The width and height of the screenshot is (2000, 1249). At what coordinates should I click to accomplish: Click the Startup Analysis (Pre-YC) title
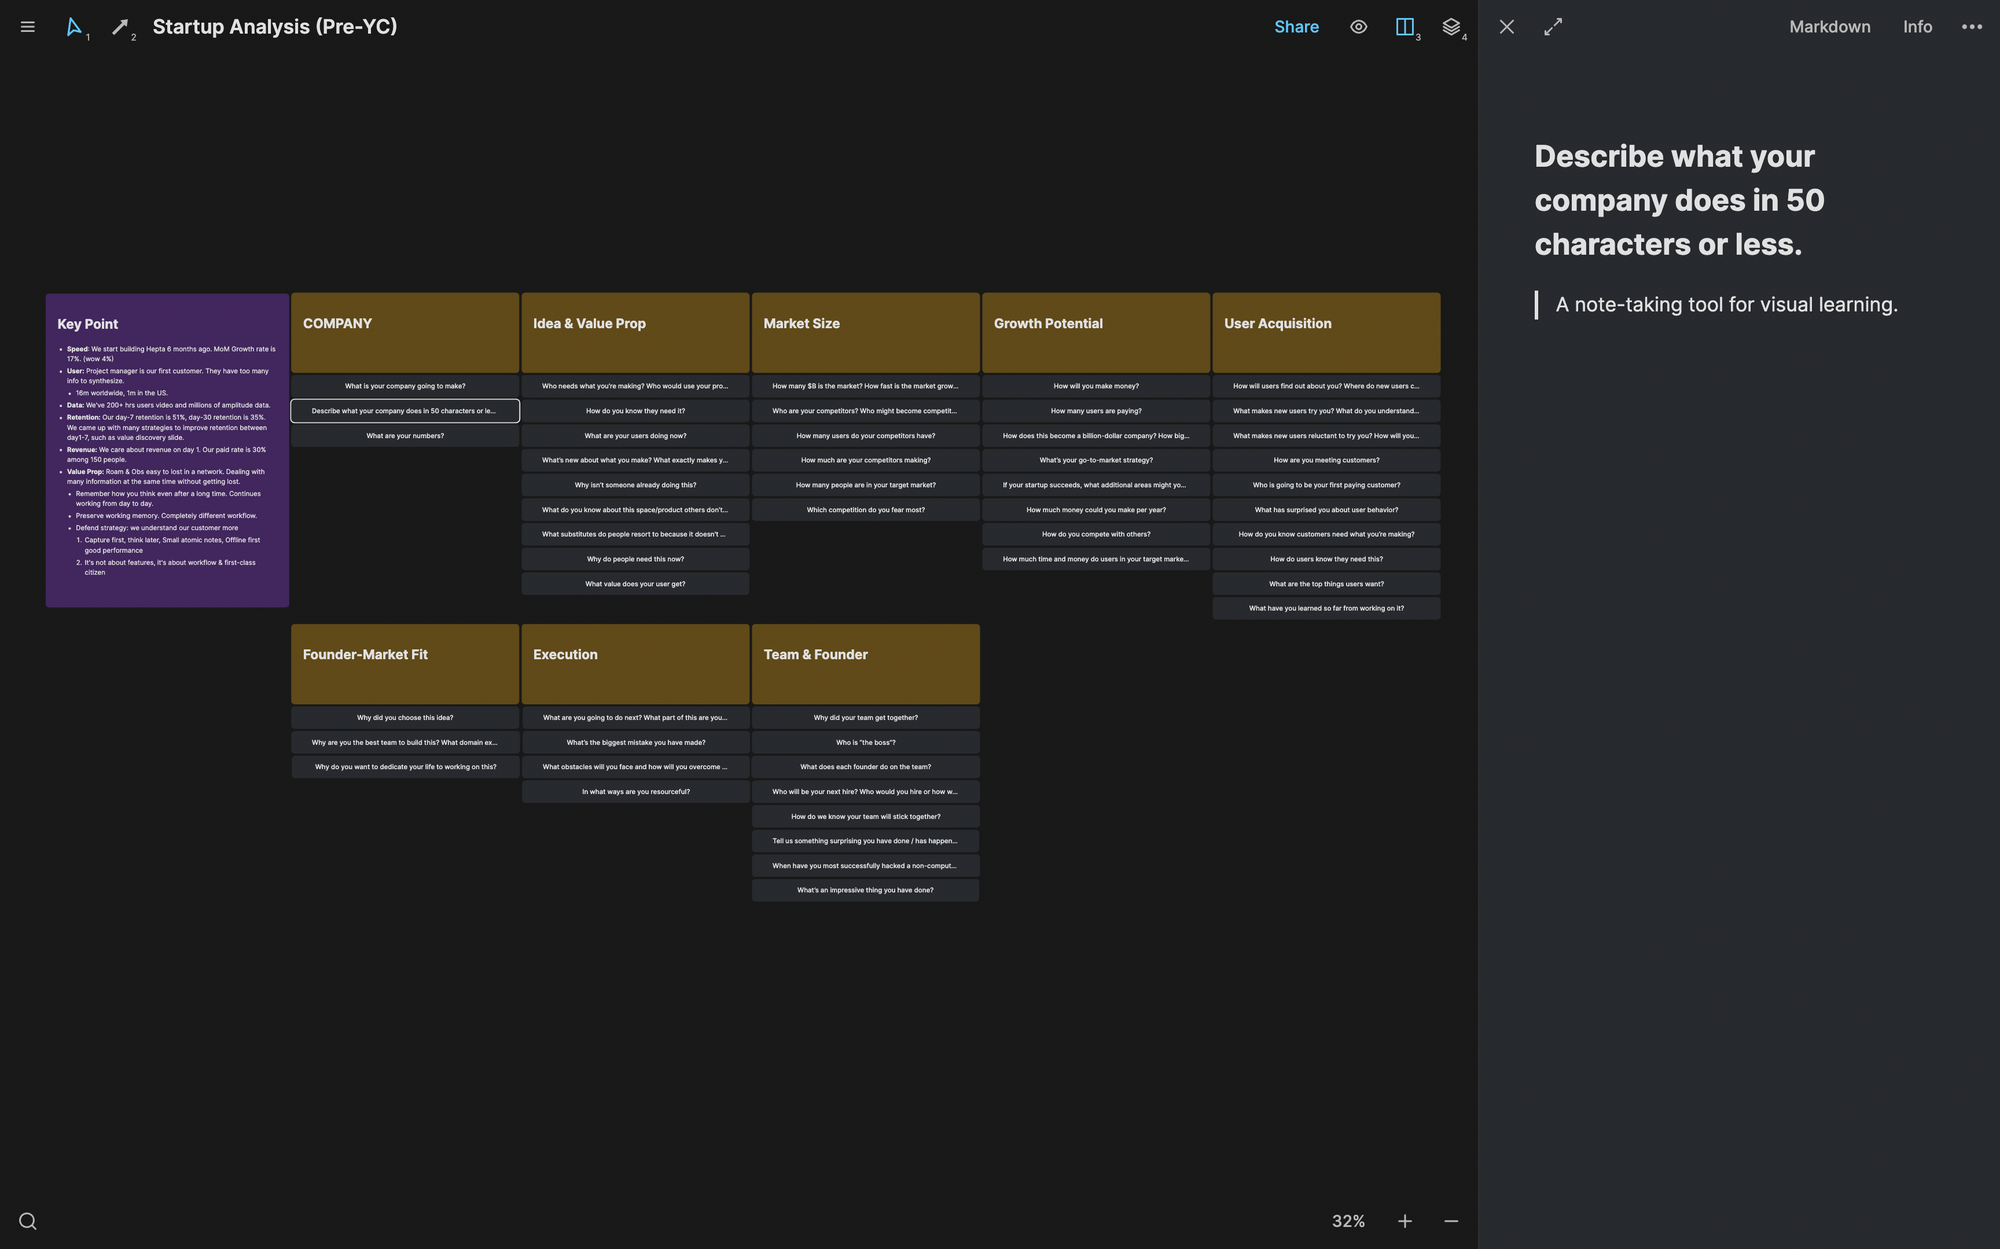[x=275, y=27]
